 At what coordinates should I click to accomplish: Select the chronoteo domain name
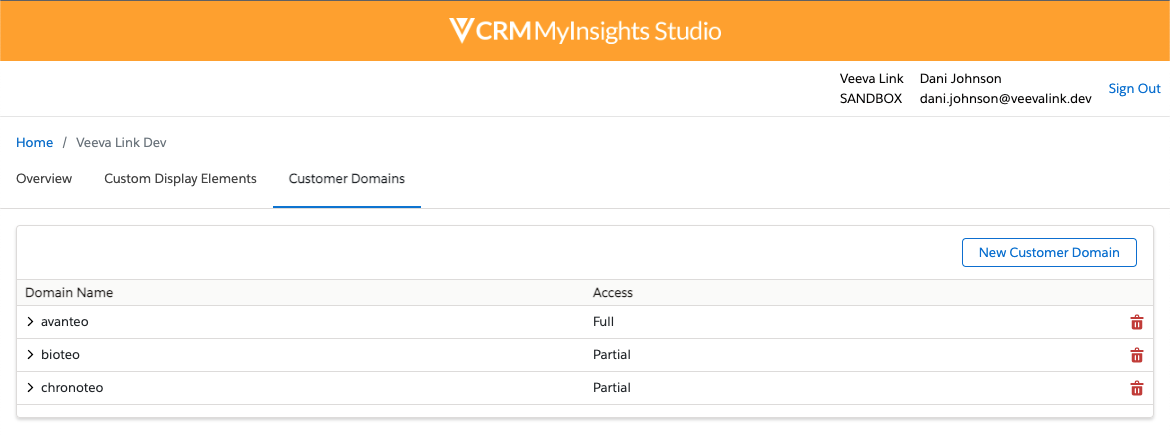coord(72,388)
